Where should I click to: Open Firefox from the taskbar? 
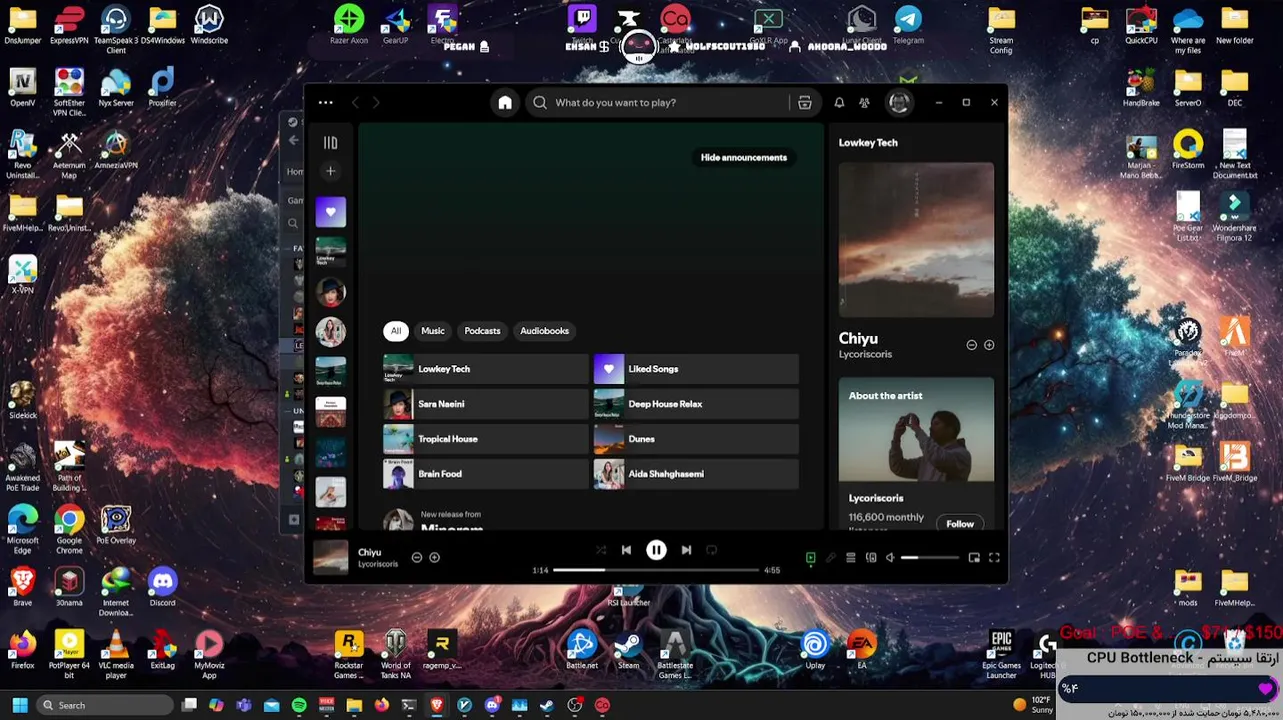coord(381,705)
